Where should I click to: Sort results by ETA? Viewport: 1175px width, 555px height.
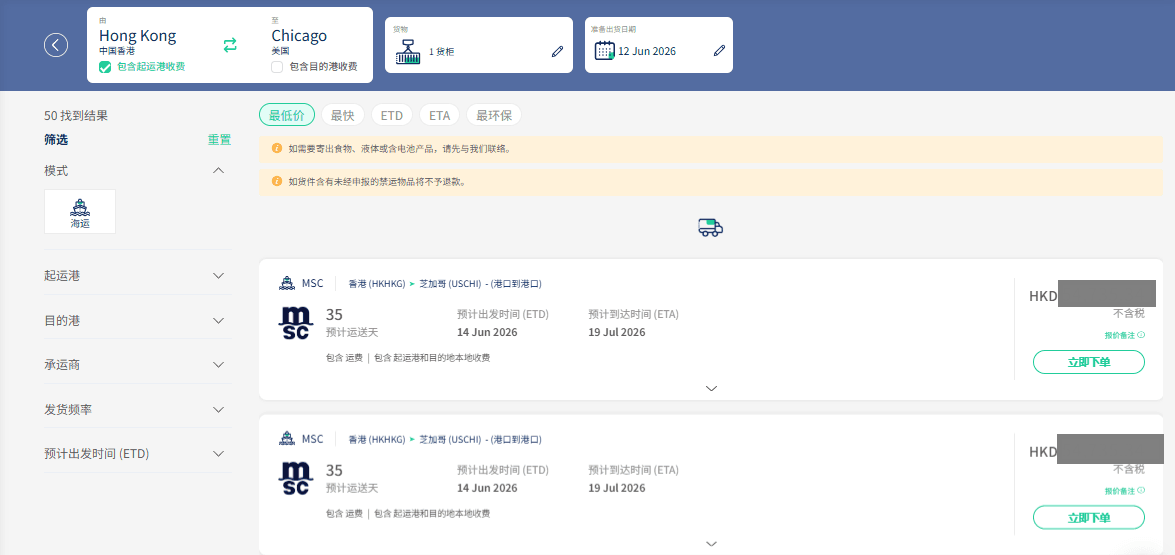click(x=440, y=115)
